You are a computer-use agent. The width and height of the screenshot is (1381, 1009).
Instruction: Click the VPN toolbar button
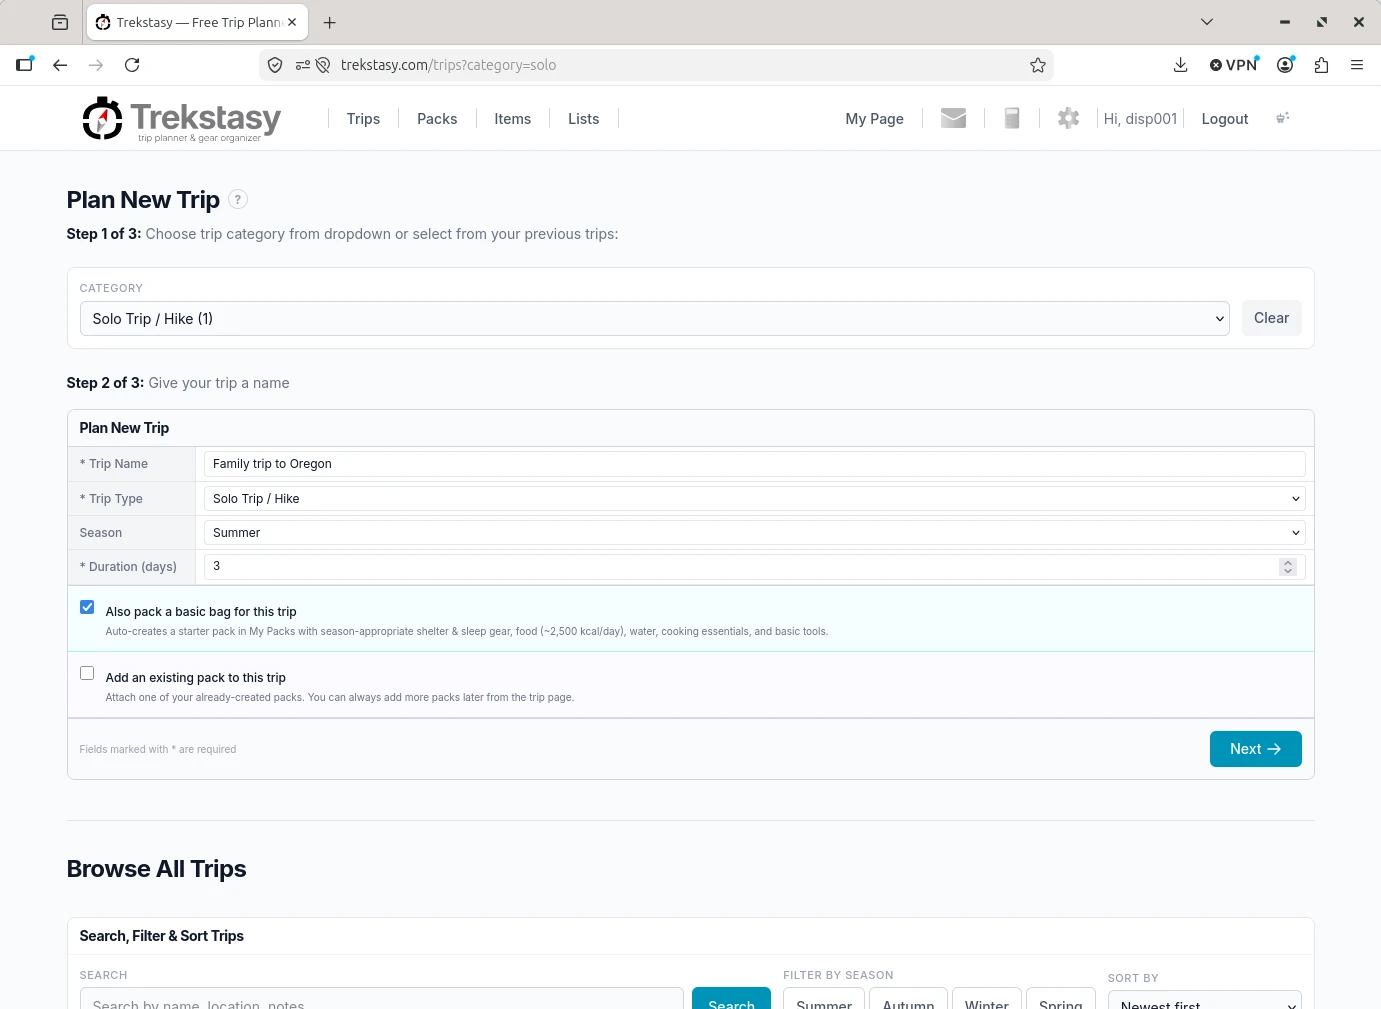[1234, 65]
